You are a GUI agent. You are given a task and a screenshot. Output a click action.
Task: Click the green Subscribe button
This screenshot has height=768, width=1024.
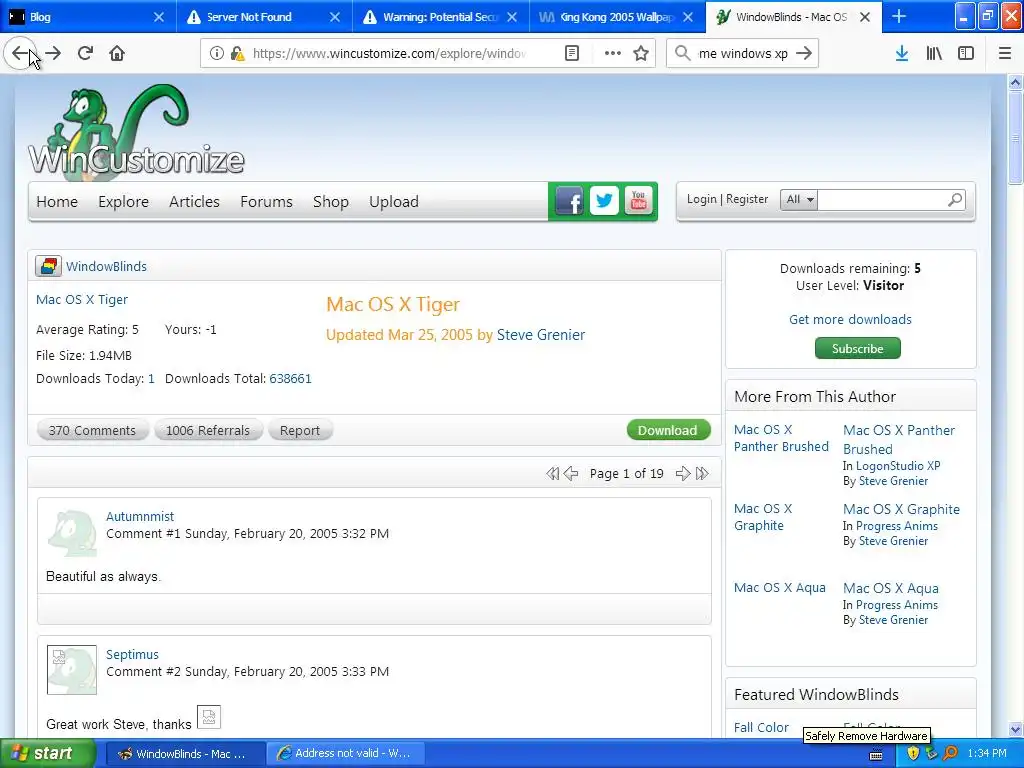857,349
